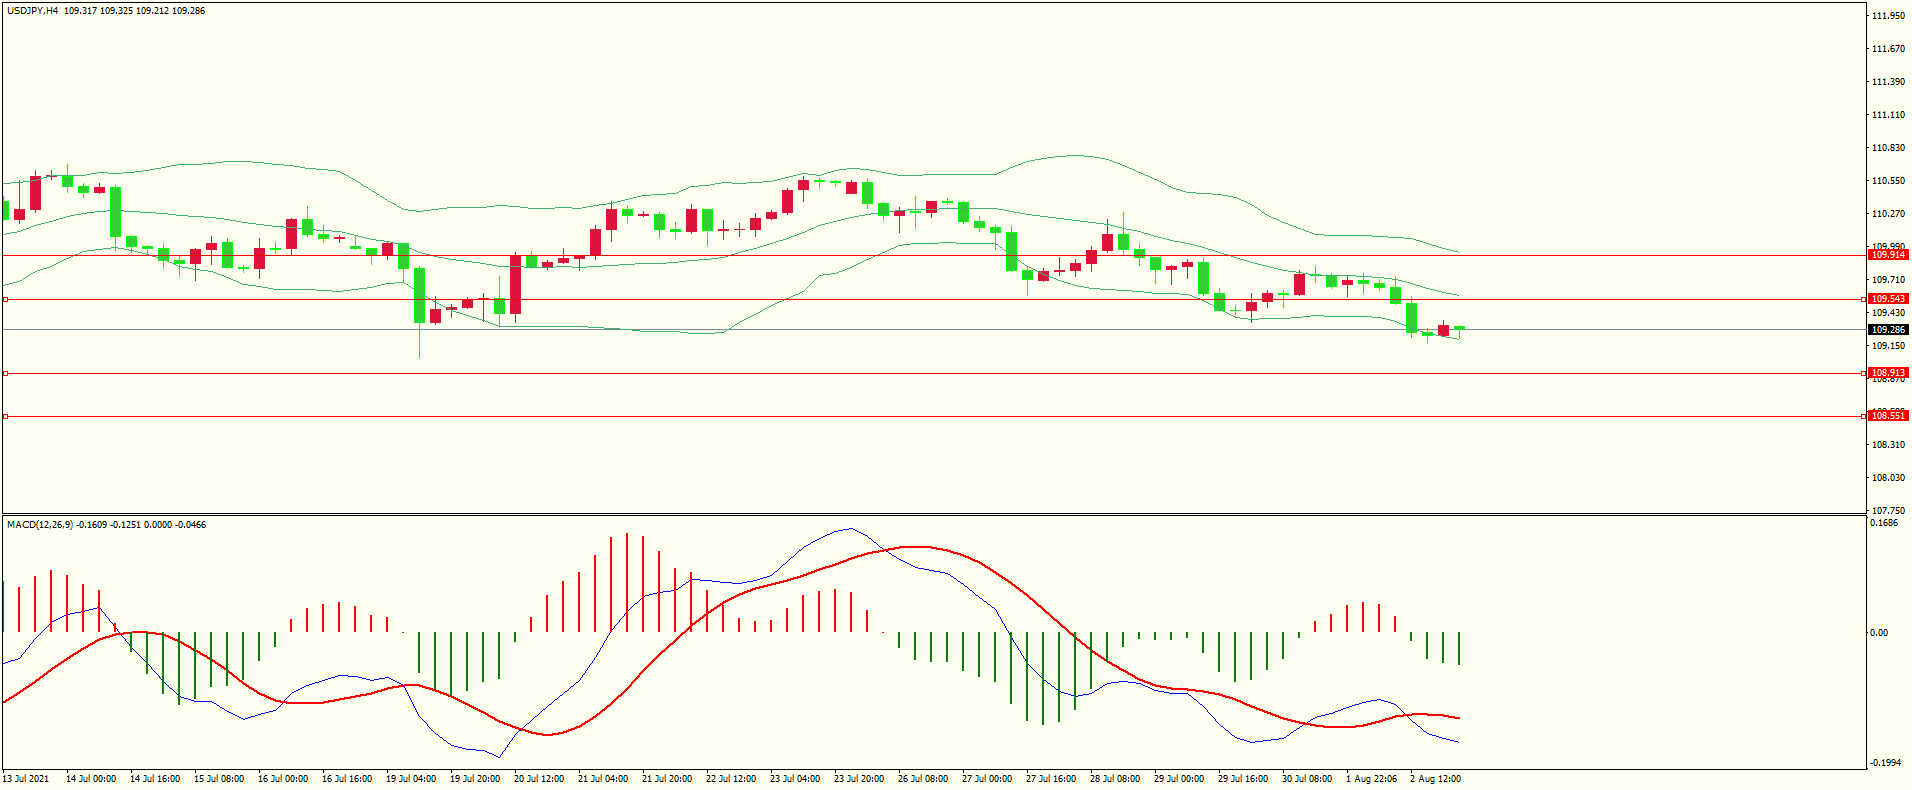
Task: Click the USDJPY,H4 chart title text
Action: click(x=32, y=11)
